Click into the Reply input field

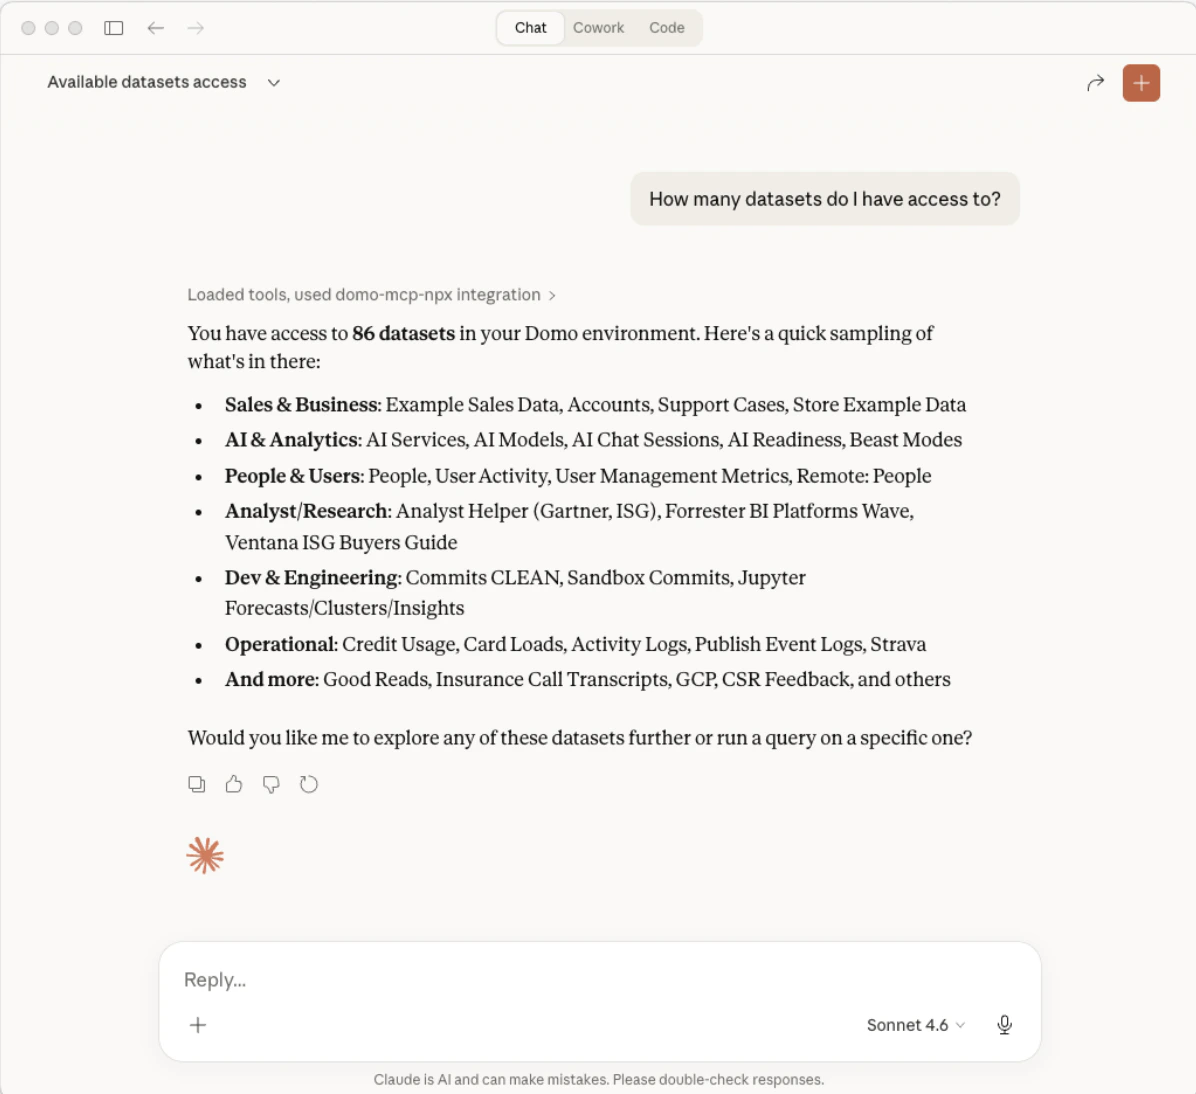[600, 980]
